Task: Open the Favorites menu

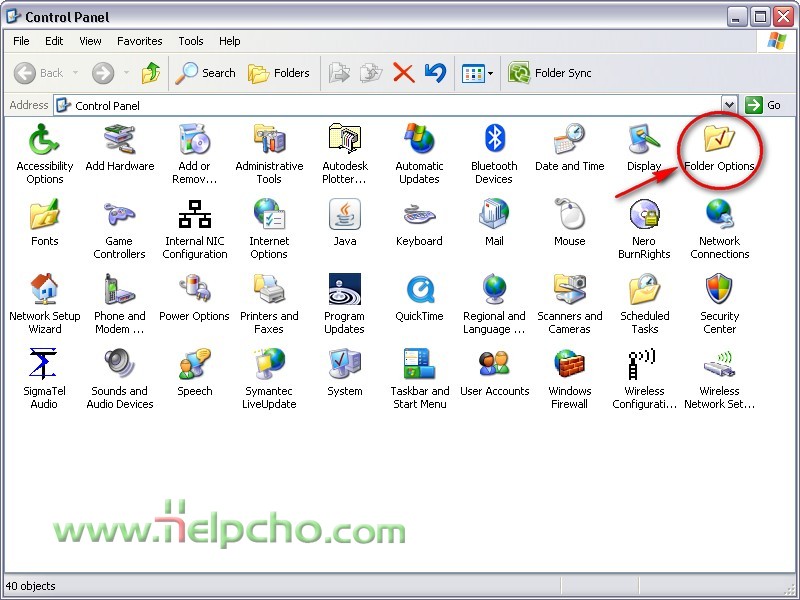Action: coord(139,41)
